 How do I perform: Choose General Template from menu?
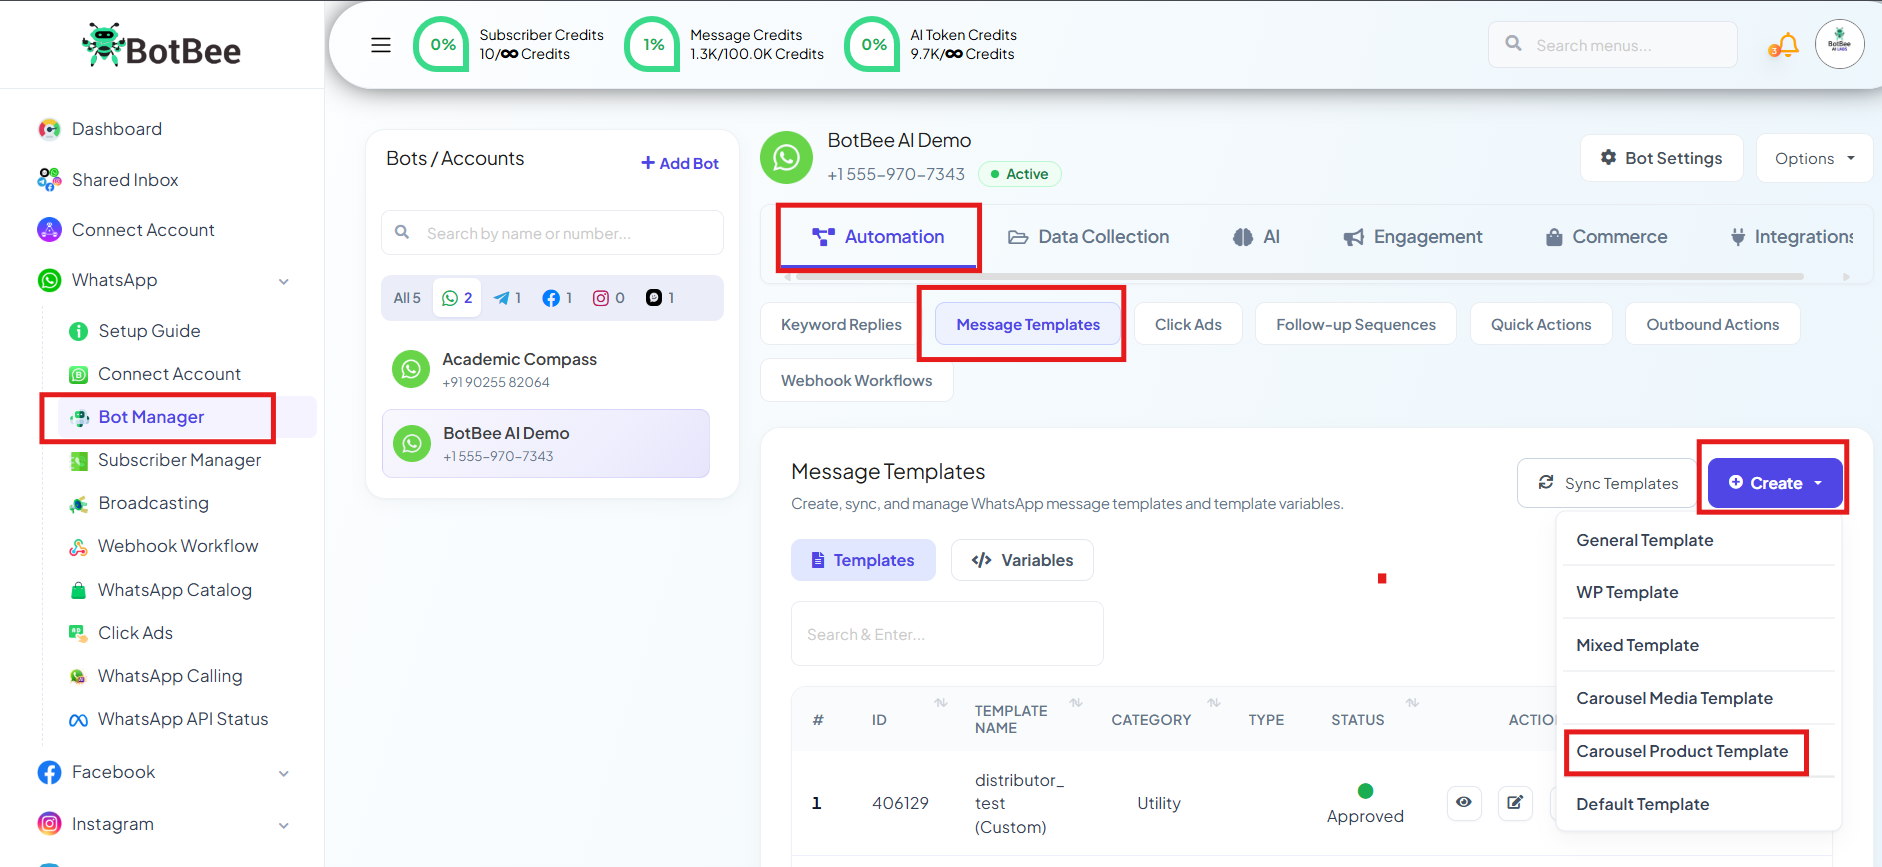click(1698, 540)
